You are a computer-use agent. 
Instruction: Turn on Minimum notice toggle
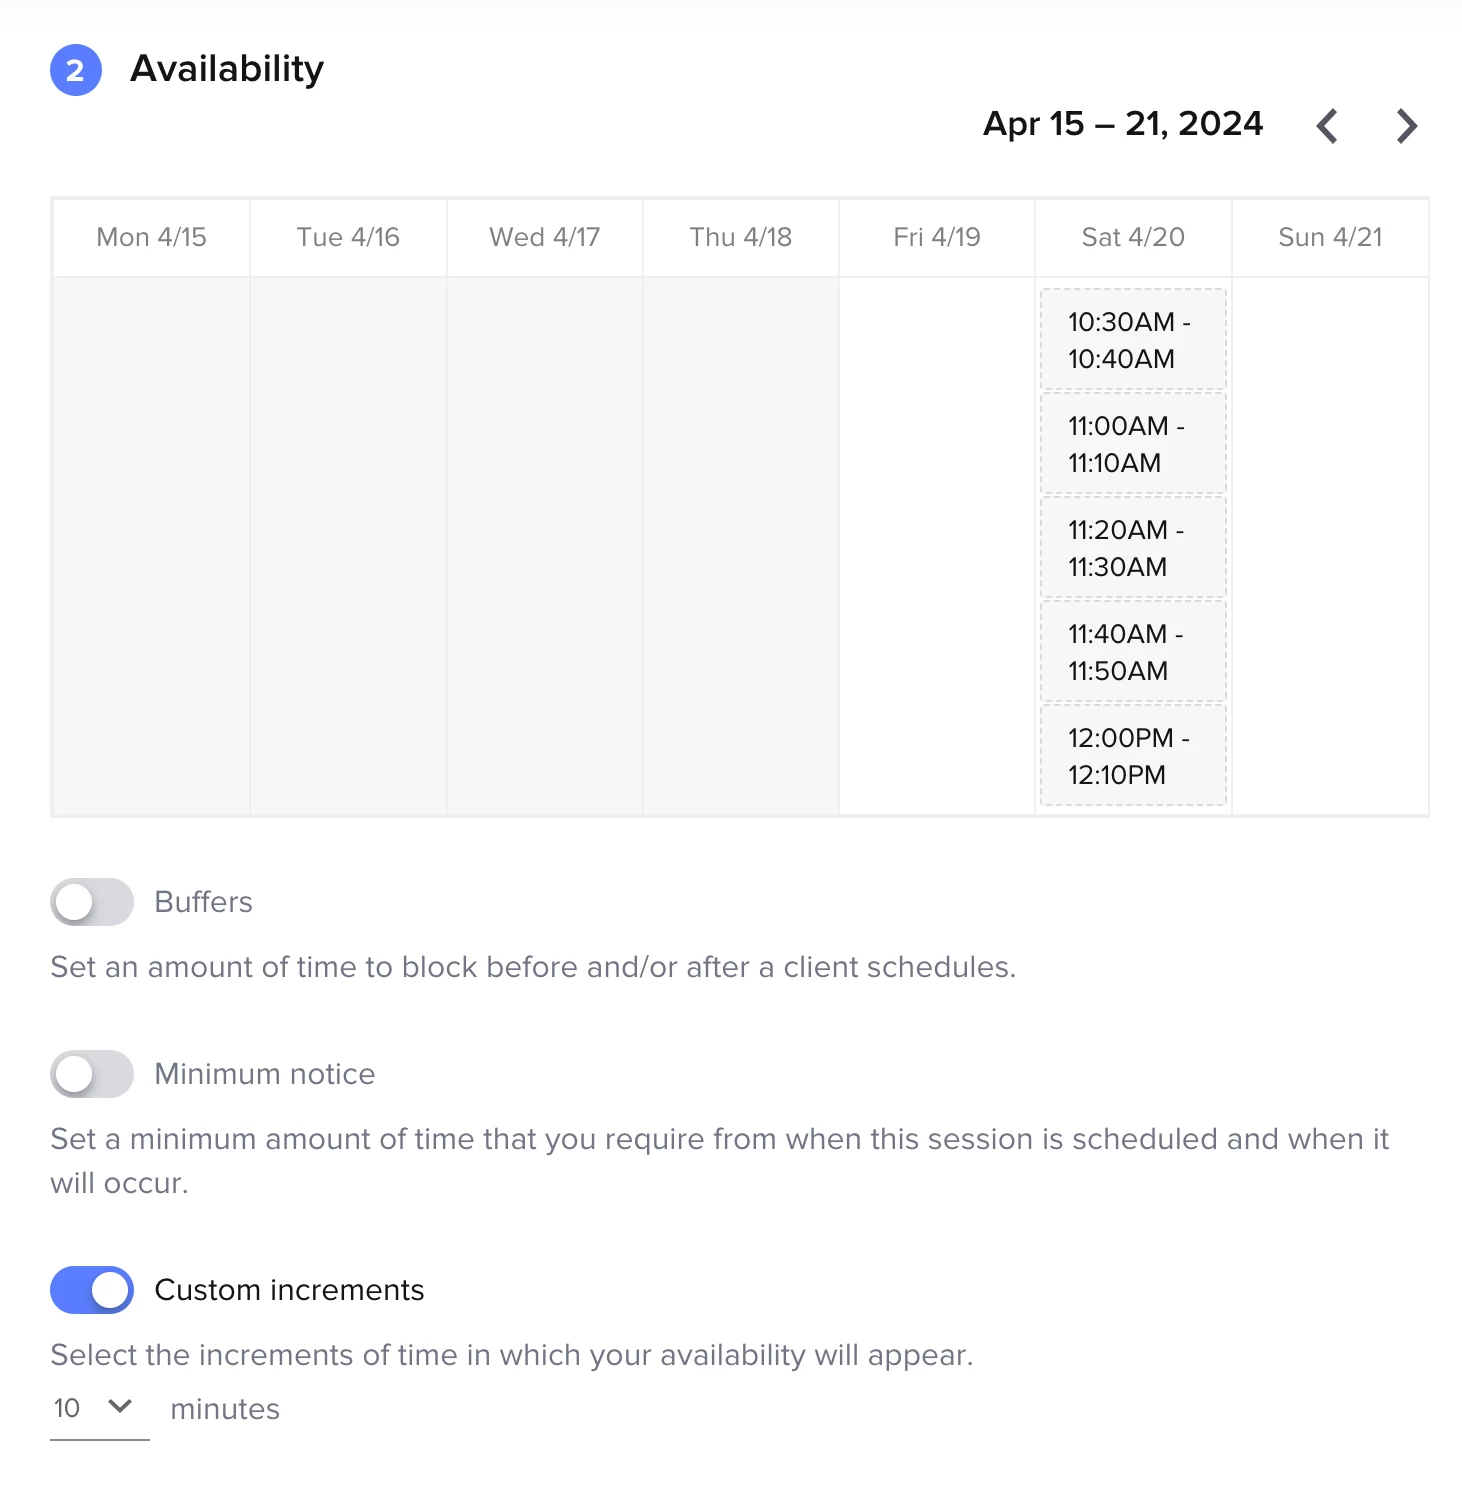pyautogui.click(x=92, y=1074)
